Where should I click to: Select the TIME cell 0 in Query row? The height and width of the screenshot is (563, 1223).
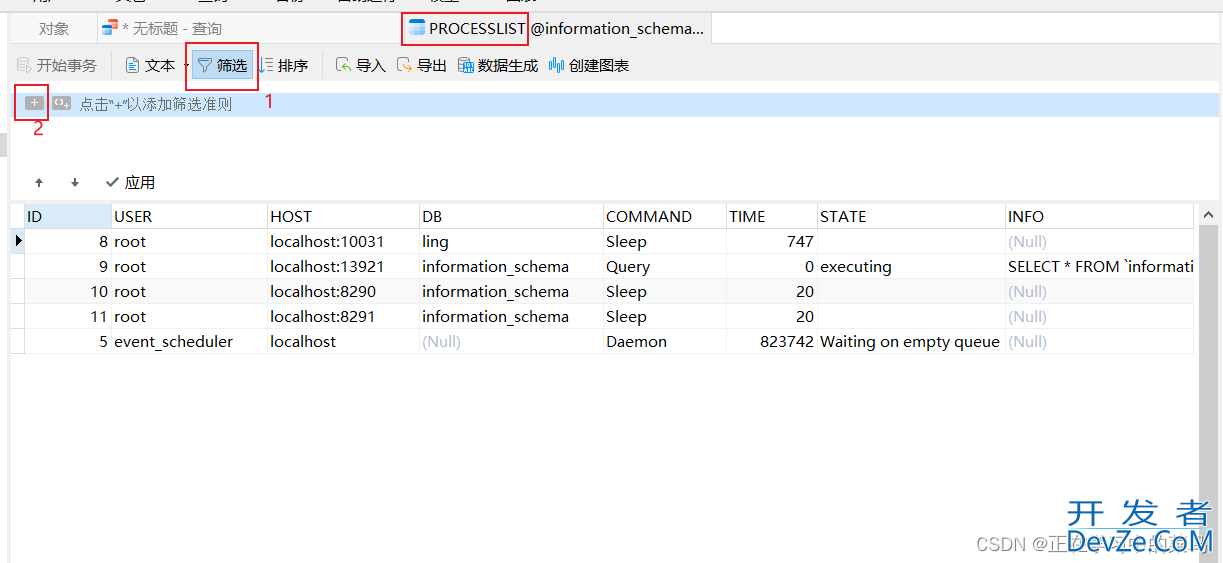[771, 266]
